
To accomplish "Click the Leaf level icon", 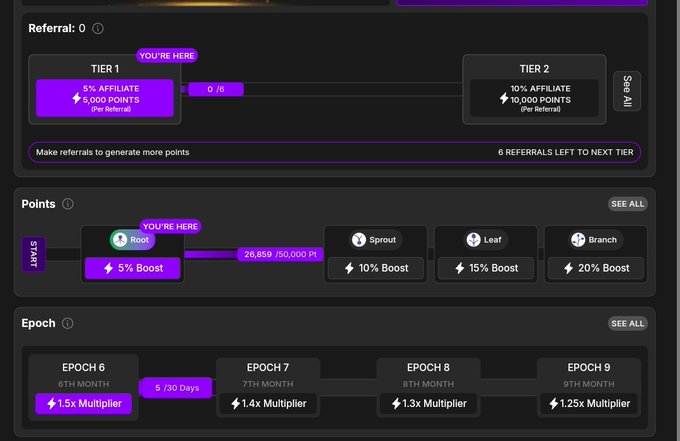I will 474,240.
